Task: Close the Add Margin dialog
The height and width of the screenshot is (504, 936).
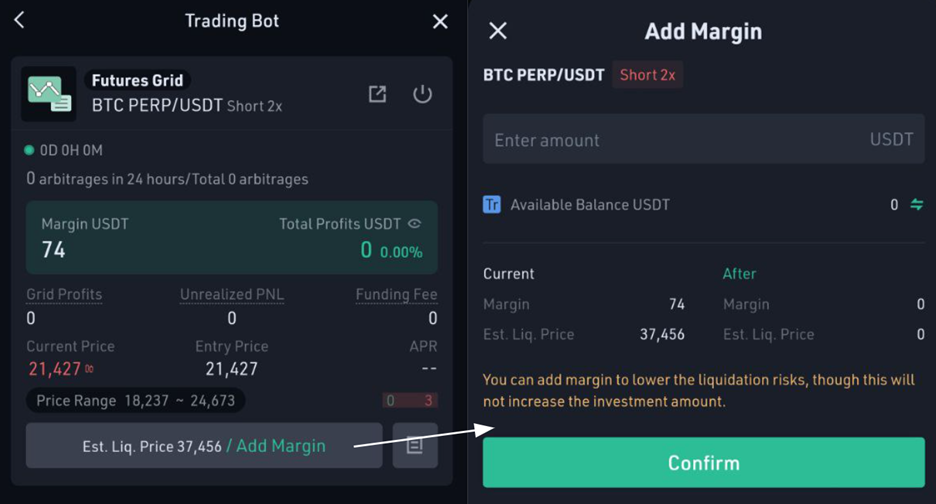Action: [498, 30]
